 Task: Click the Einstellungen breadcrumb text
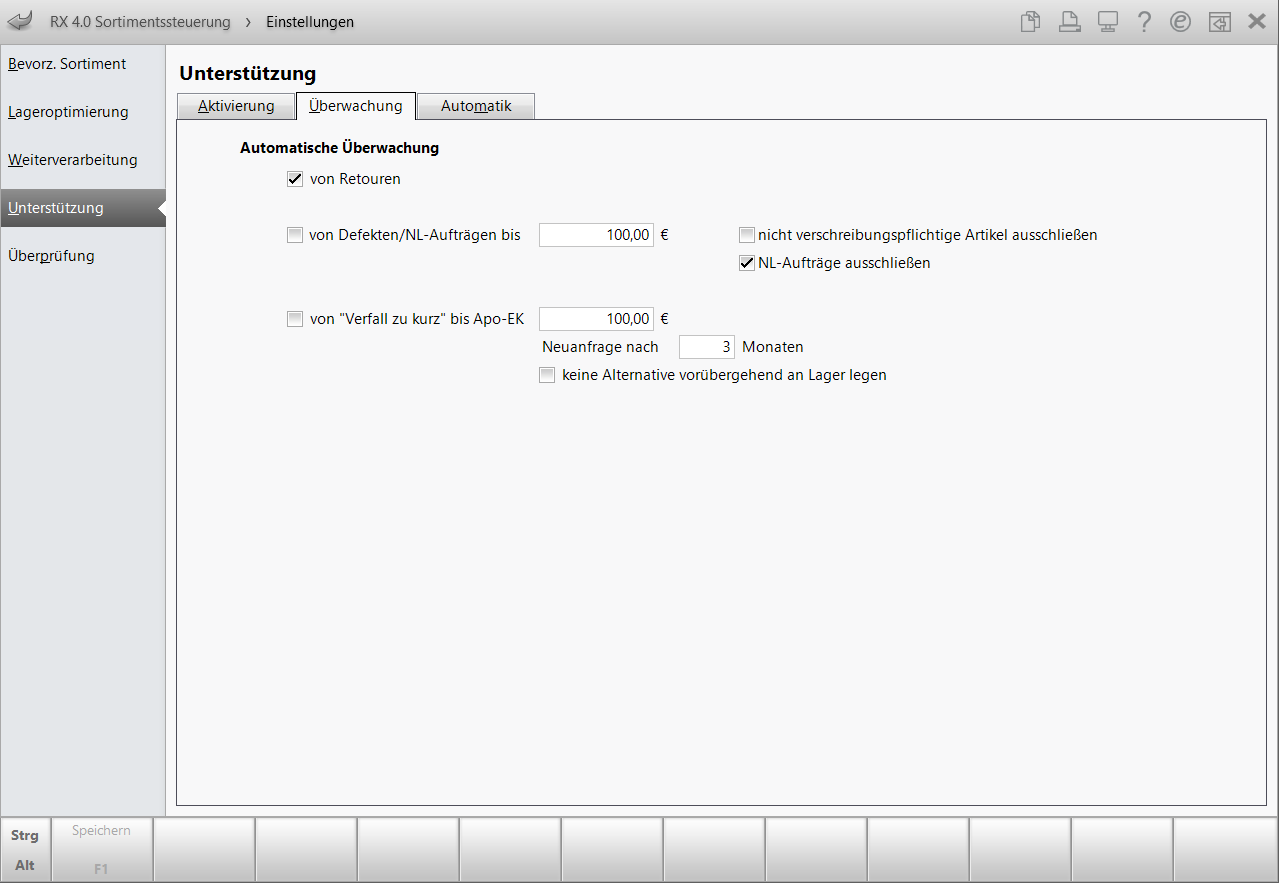310,22
